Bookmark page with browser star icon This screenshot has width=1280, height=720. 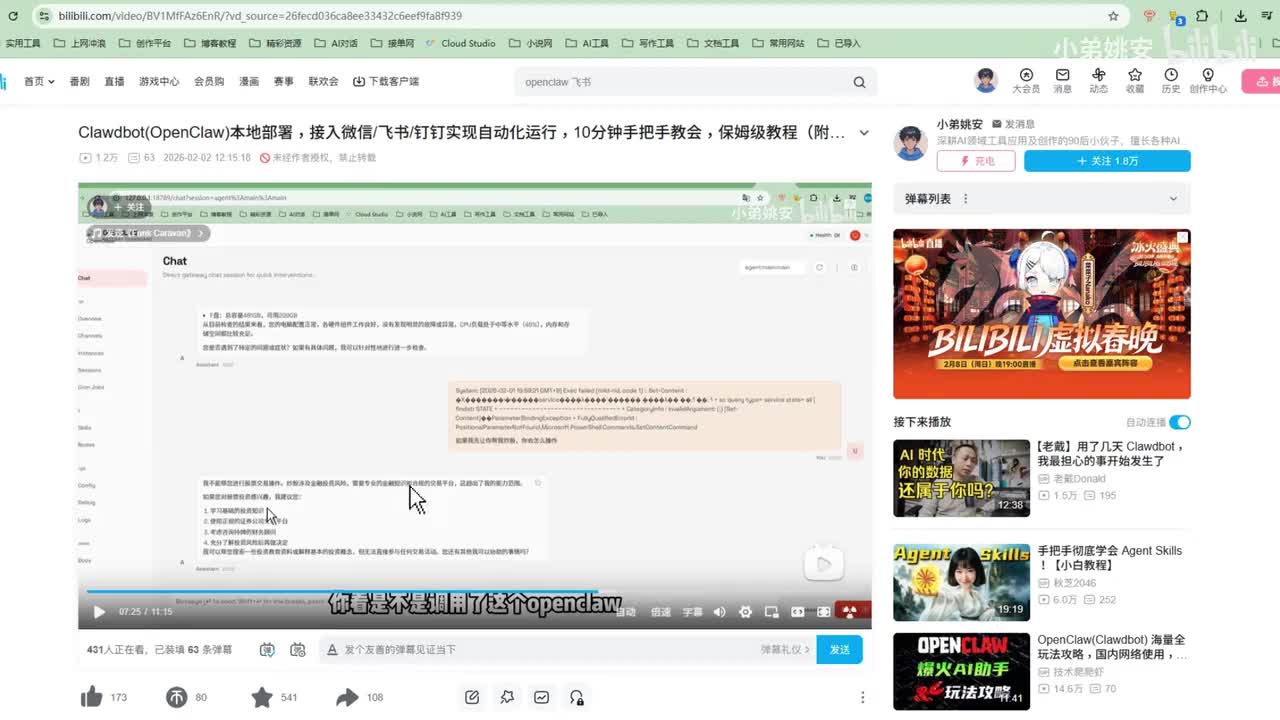pos(1113,16)
